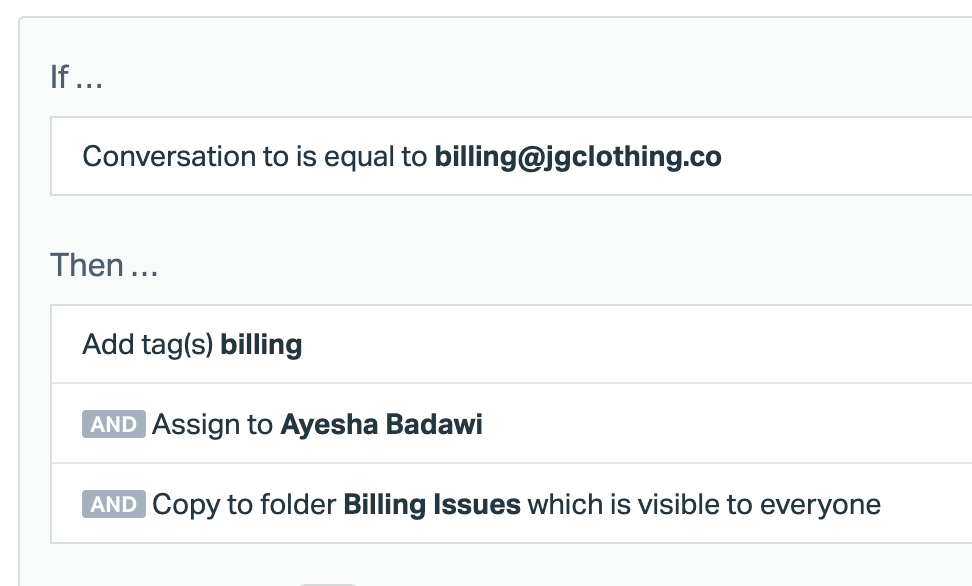Click empty space in the Copy to folder row

[930, 504]
